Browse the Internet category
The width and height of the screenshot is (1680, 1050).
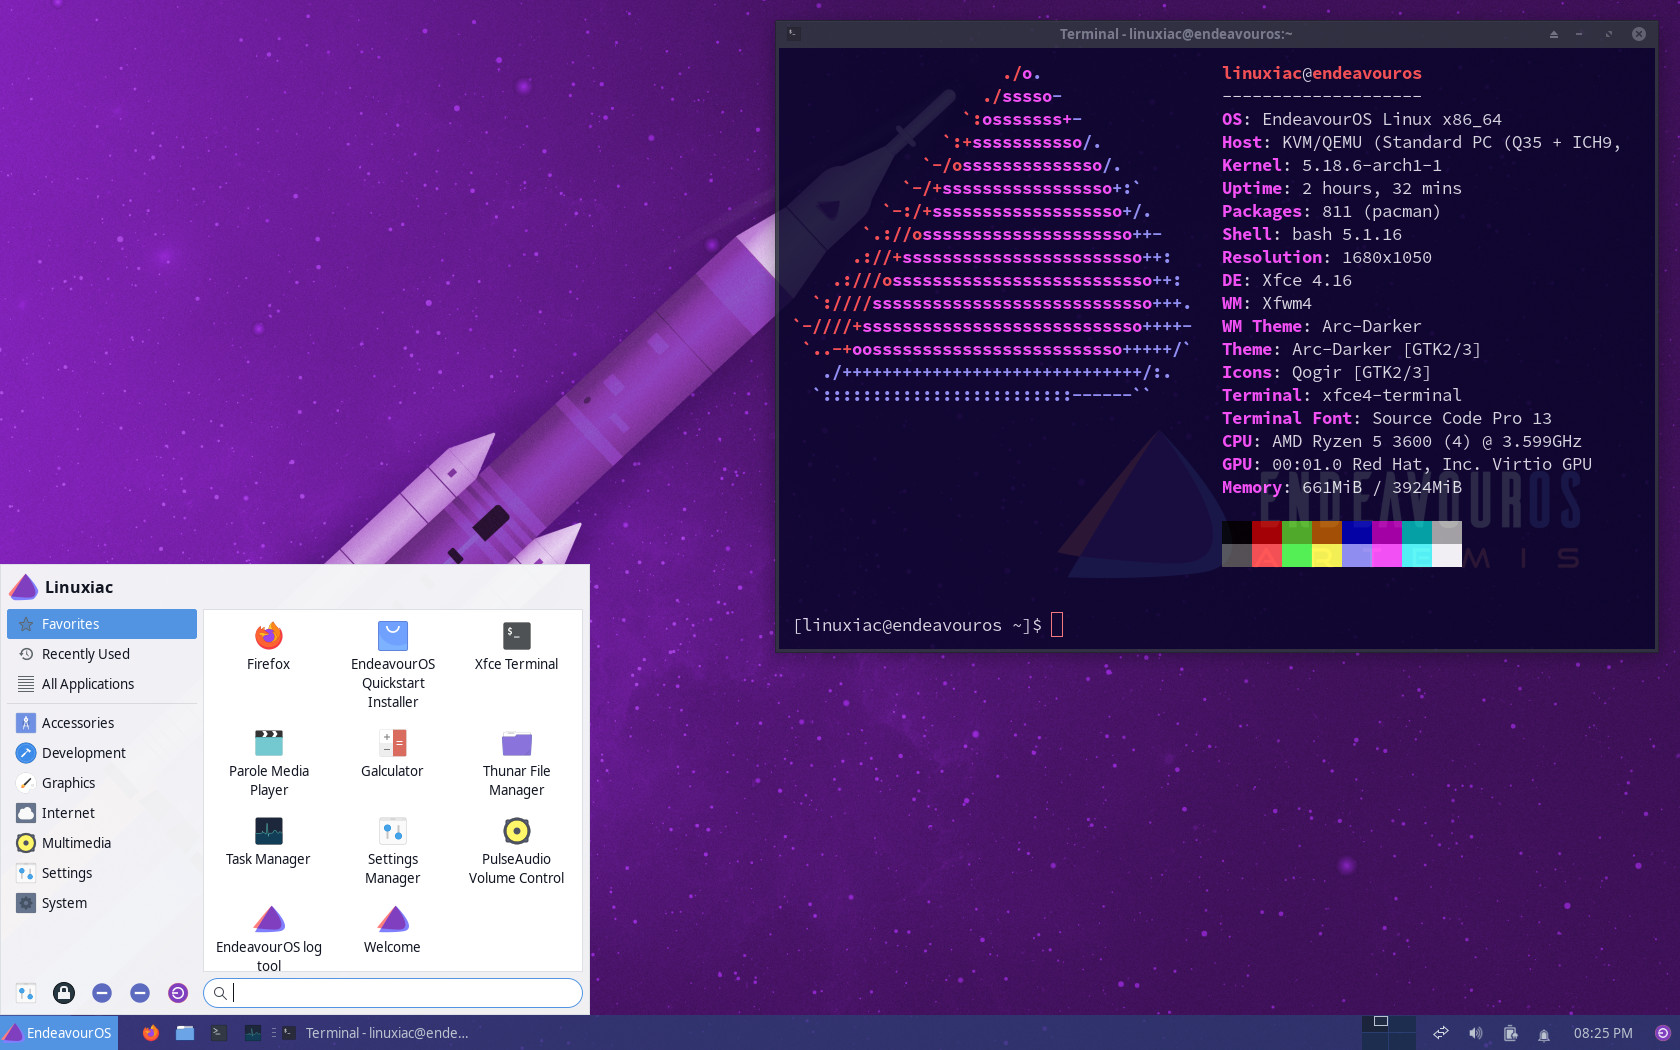[102, 813]
